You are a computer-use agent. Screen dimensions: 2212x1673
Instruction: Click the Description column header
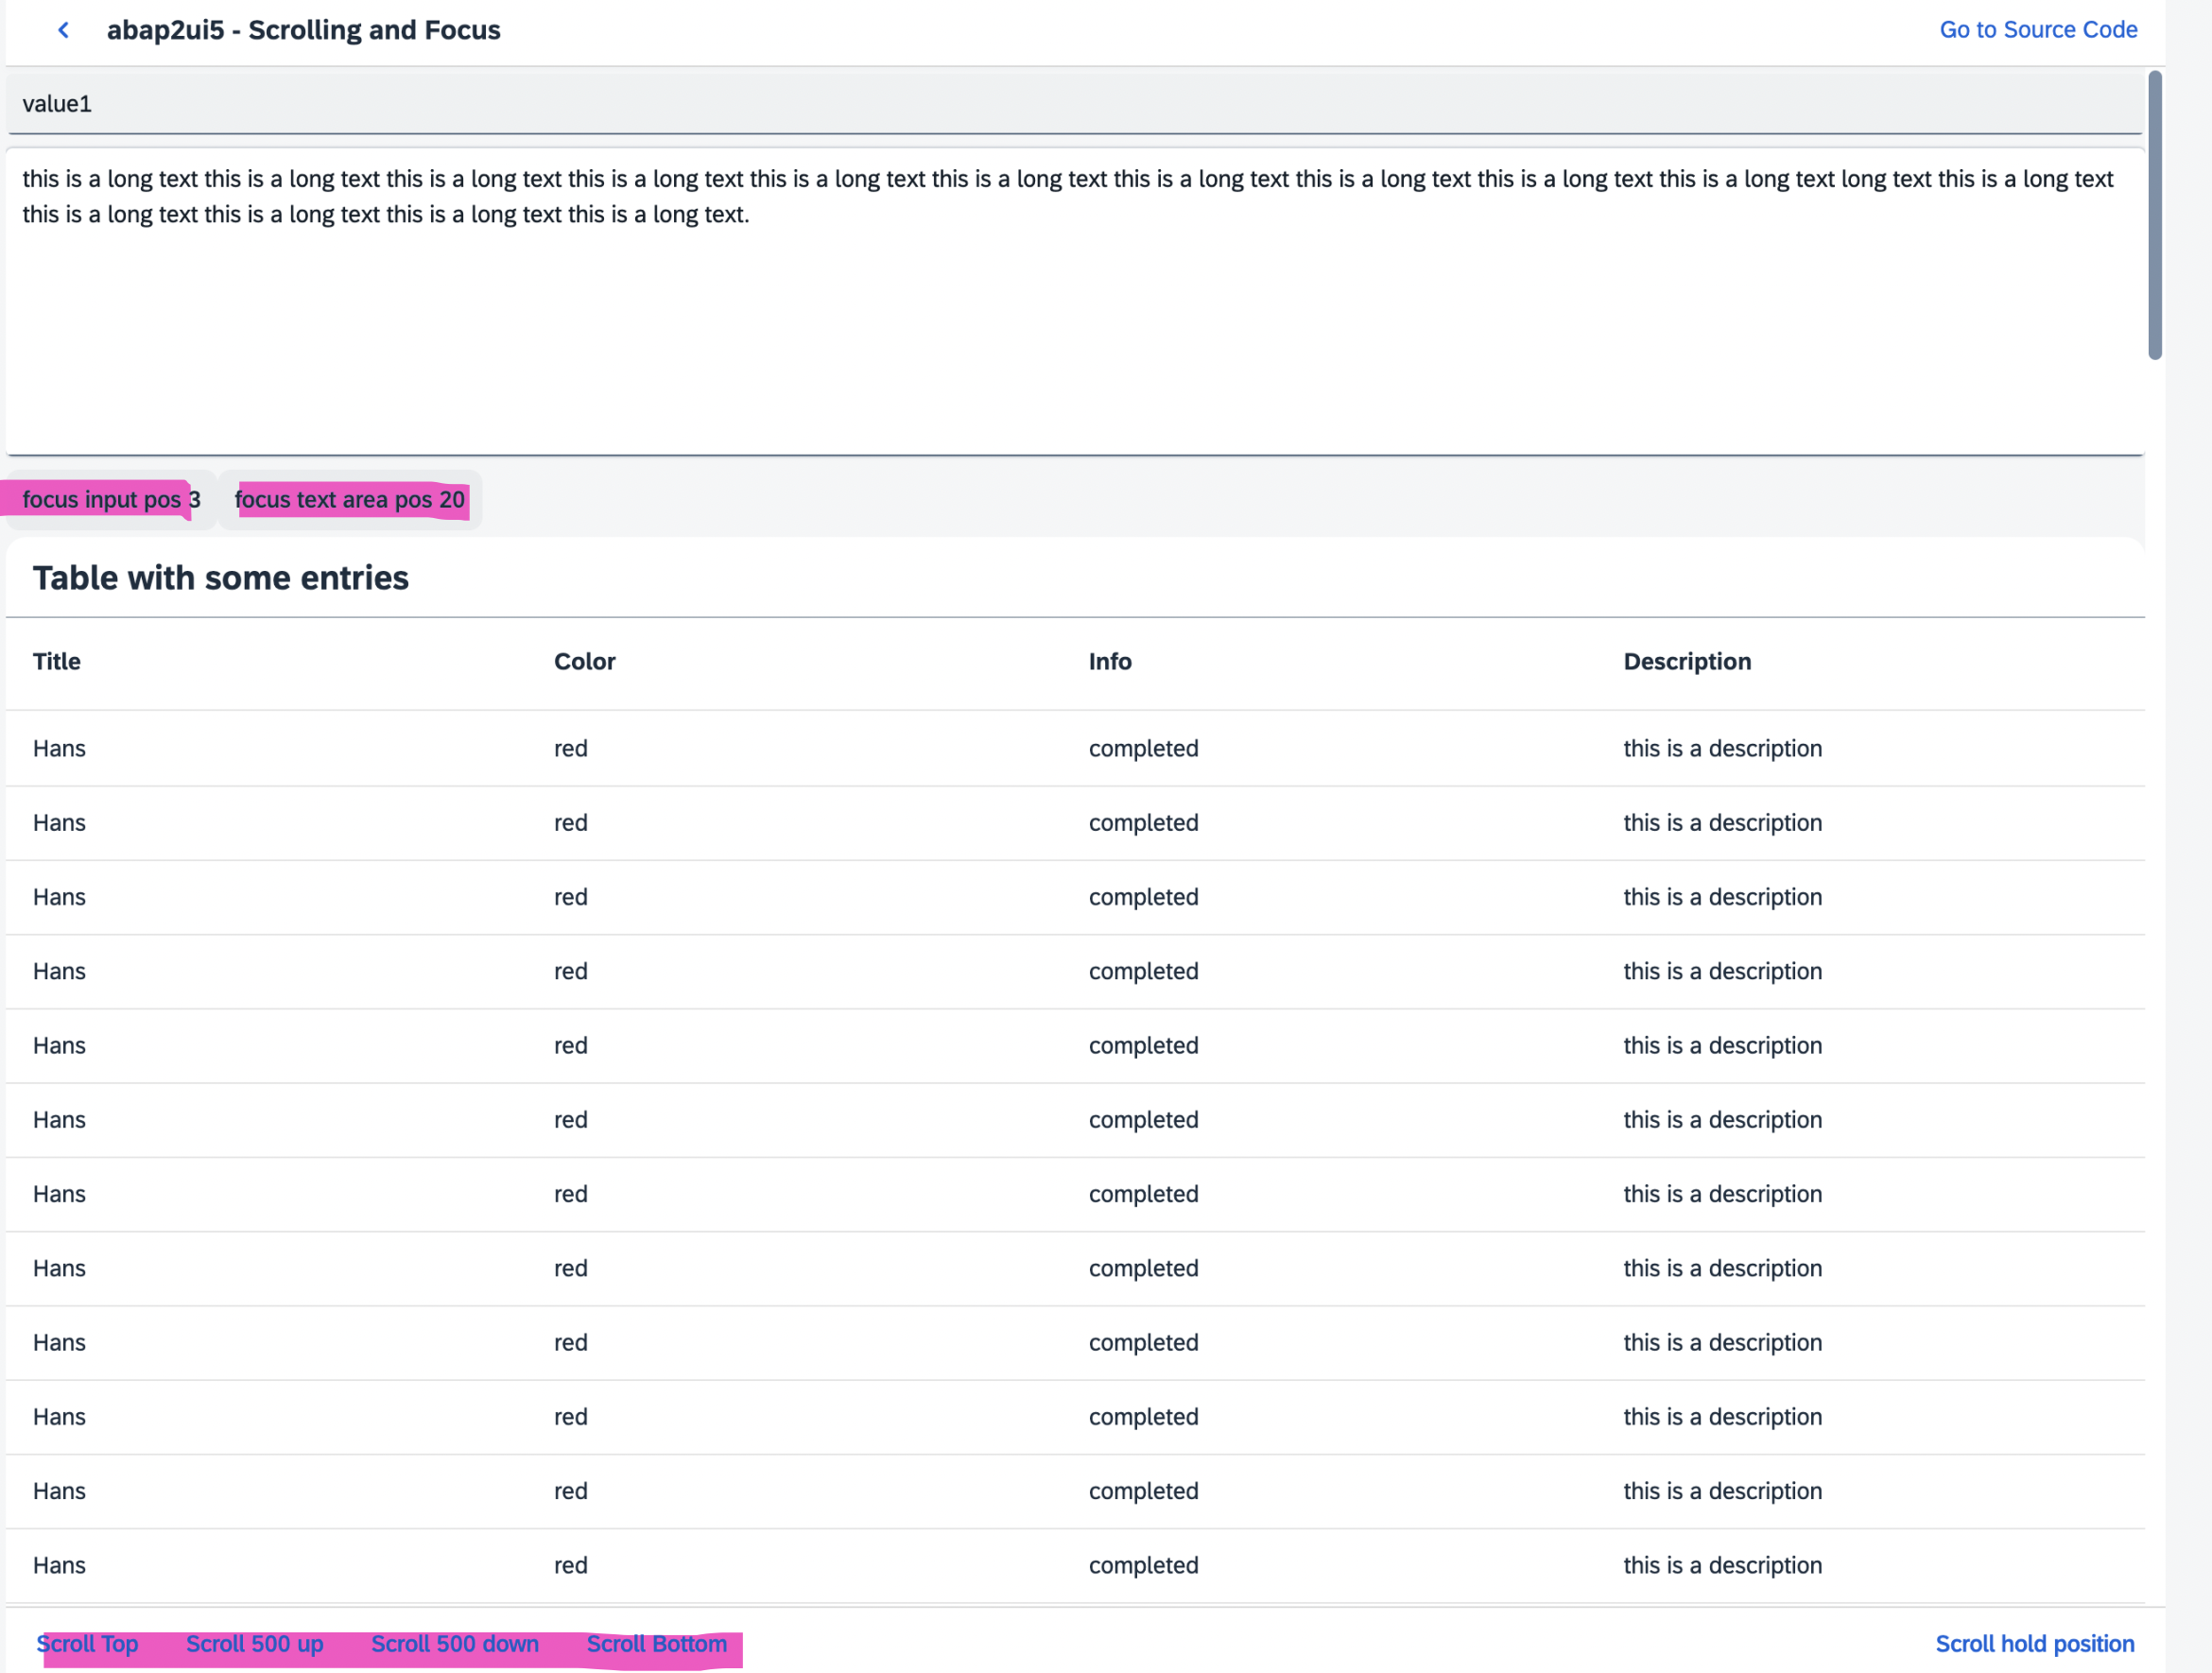(x=1687, y=661)
